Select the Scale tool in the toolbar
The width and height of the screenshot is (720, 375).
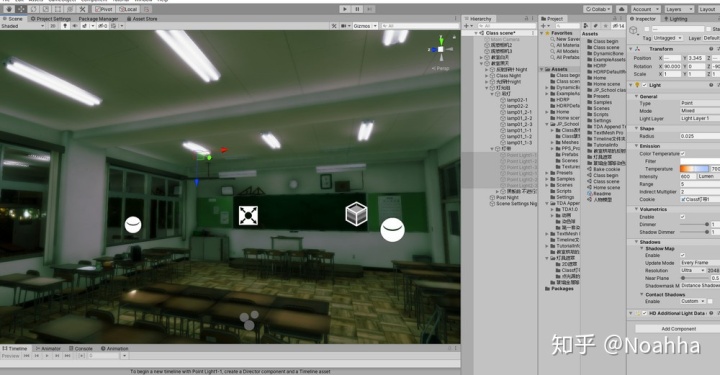coord(46,9)
